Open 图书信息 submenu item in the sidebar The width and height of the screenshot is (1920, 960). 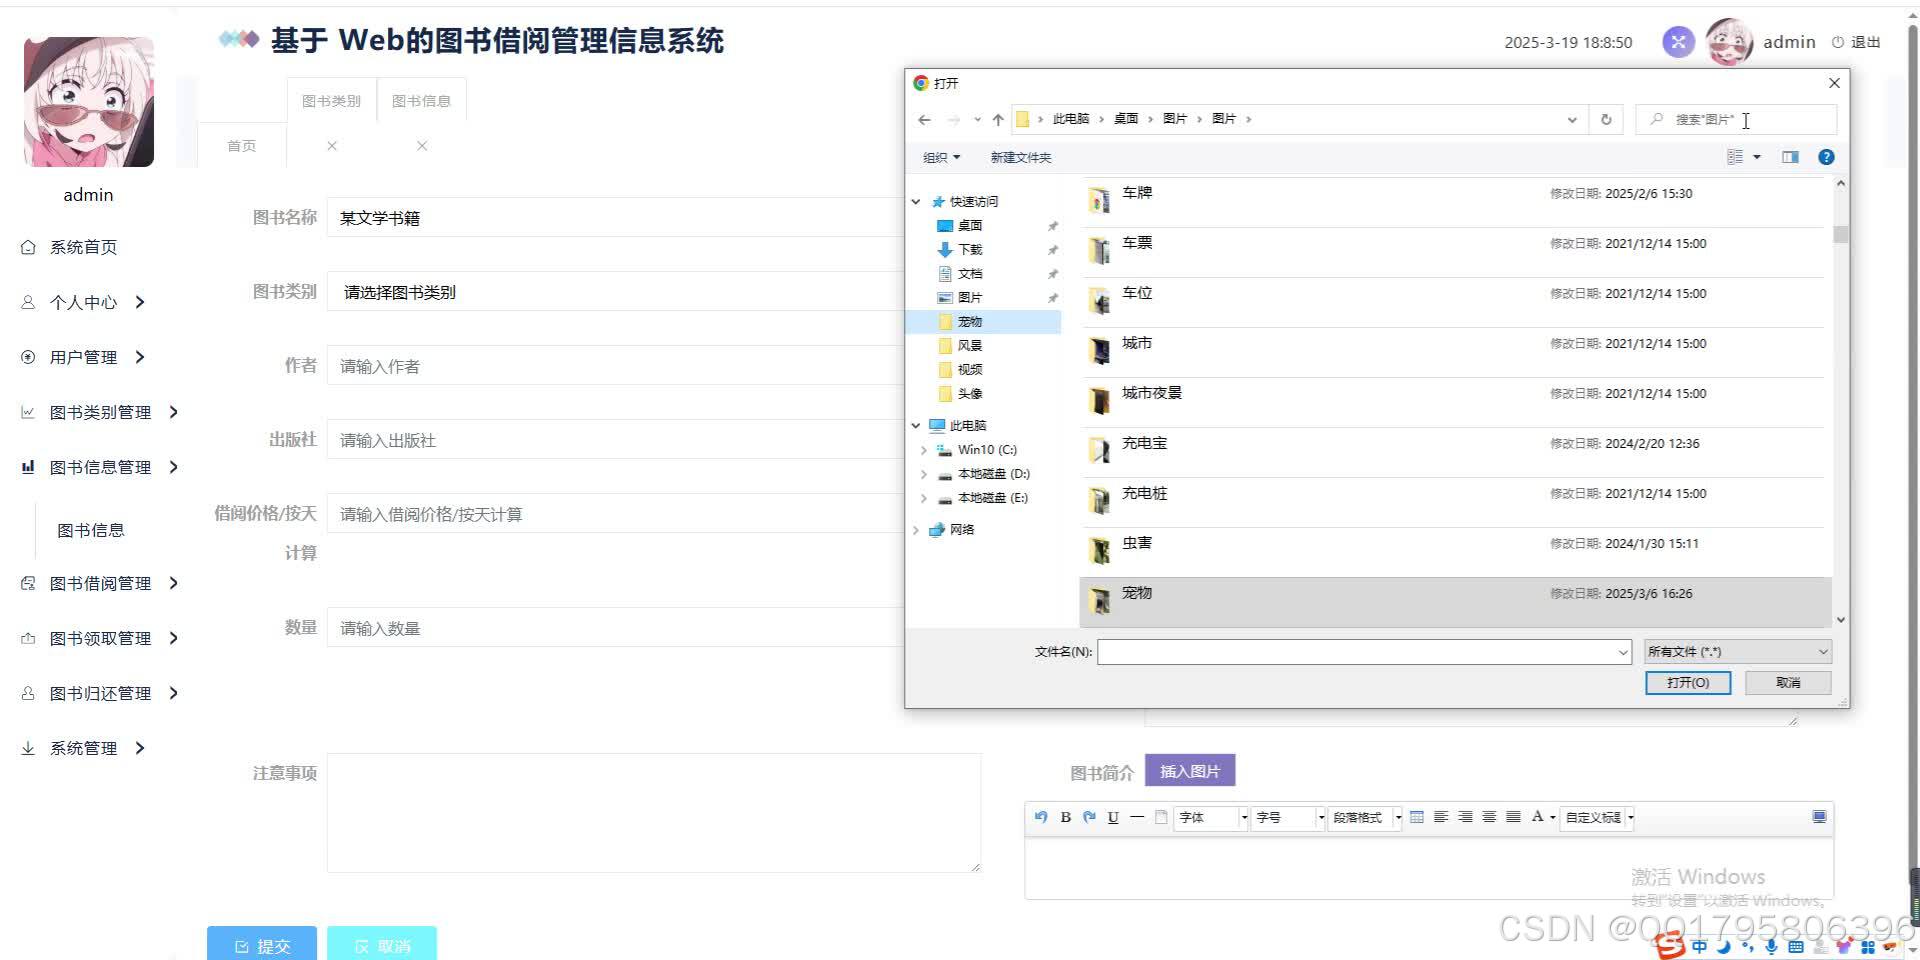[91, 530]
